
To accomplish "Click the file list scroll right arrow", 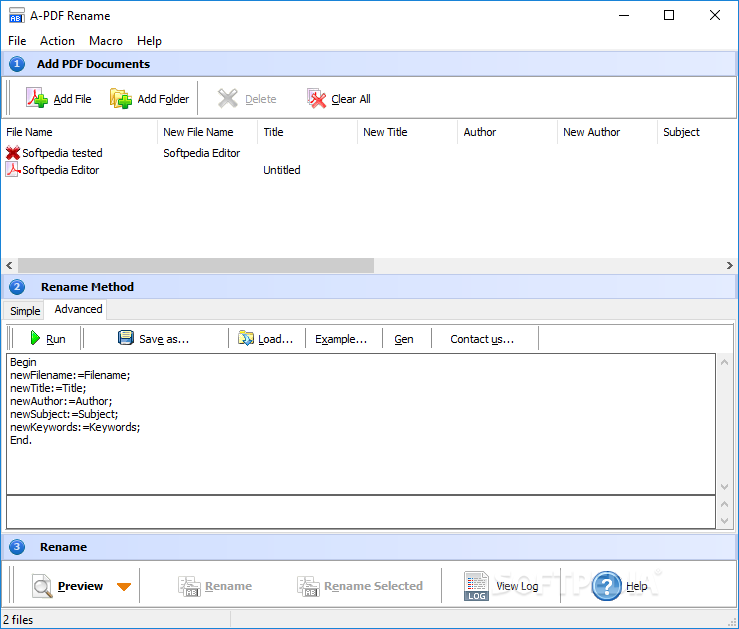I will [x=730, y=265].
